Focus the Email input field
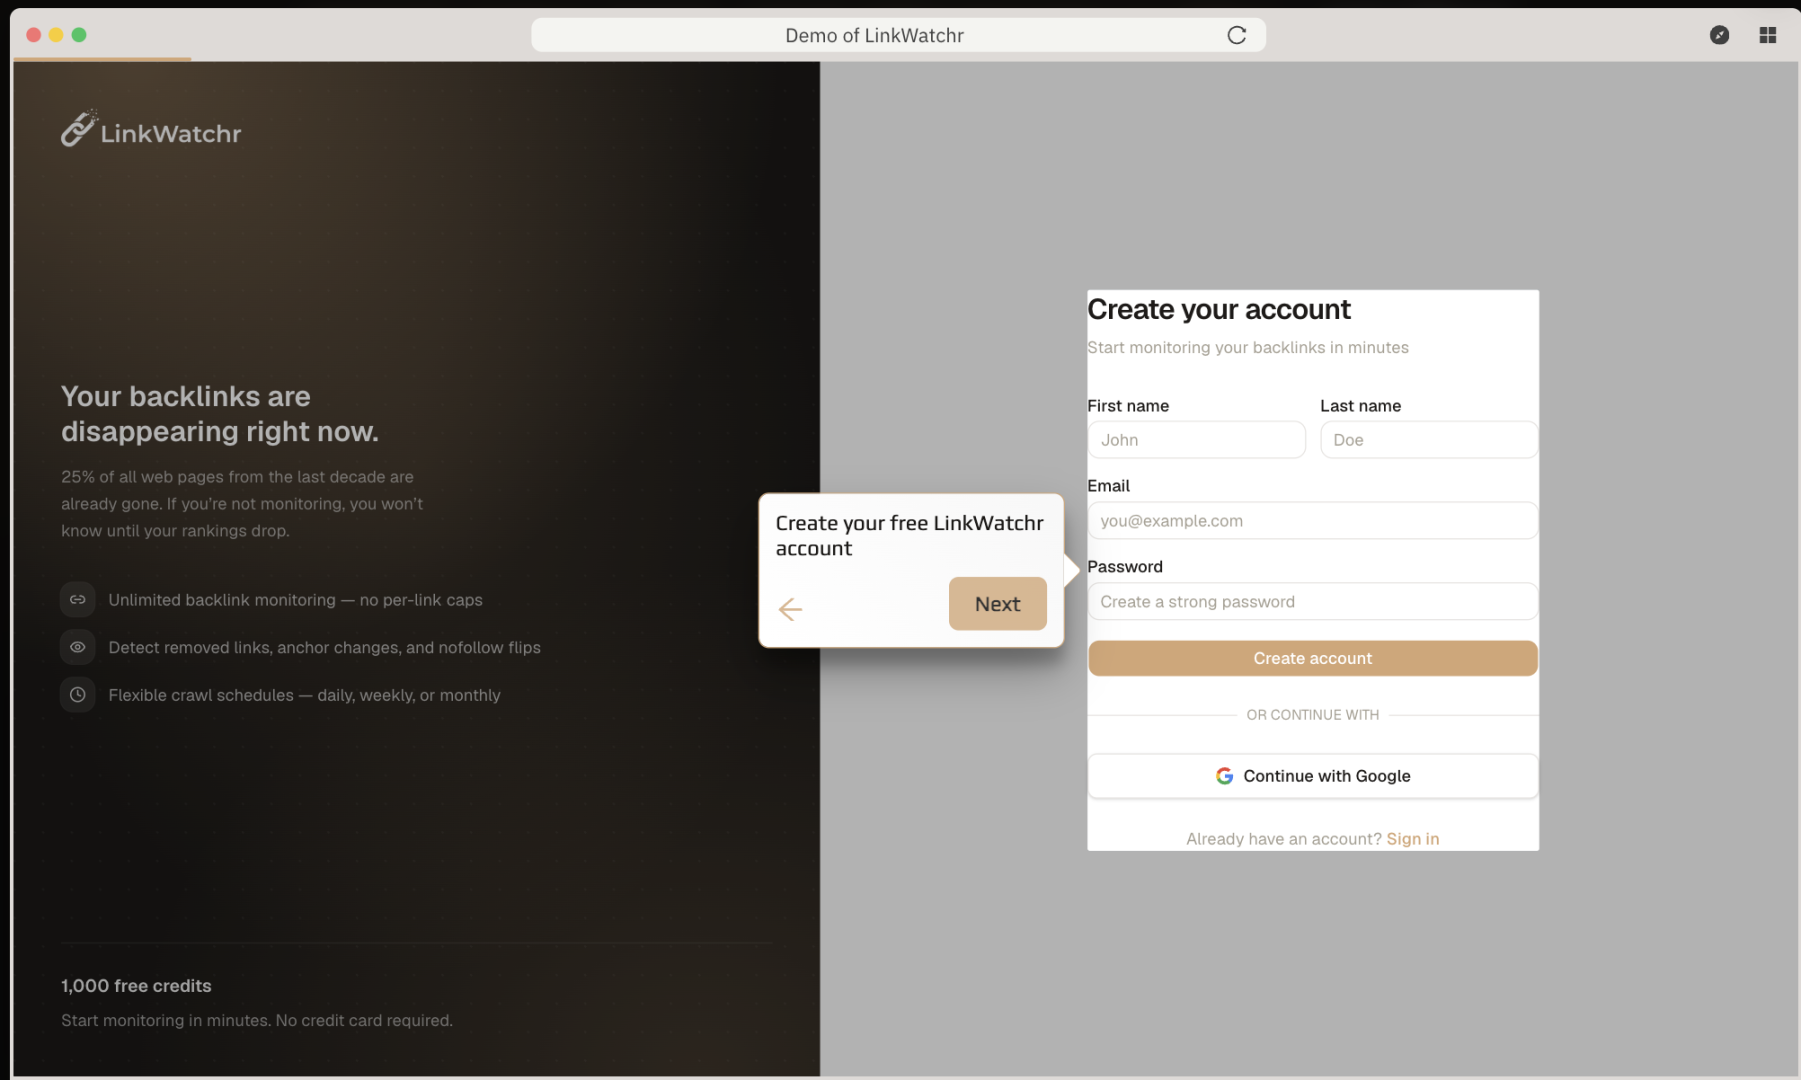This screenshot has height=1080, width=1801. (x=1312, y=521)
